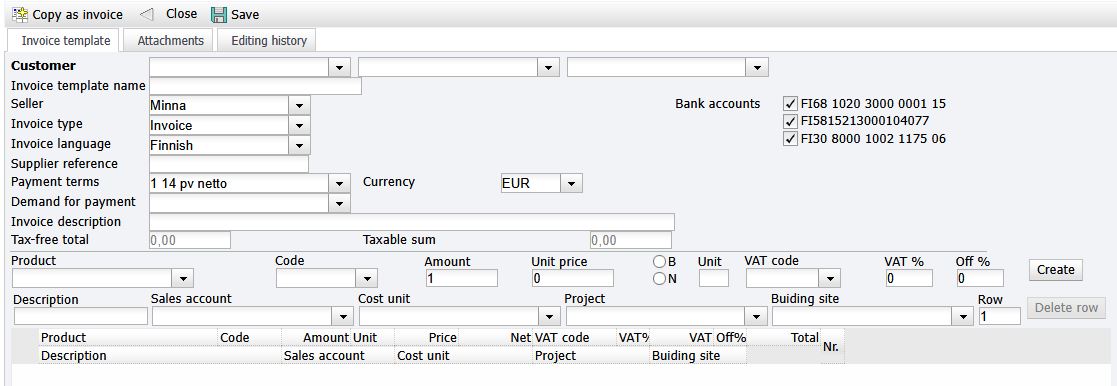The image size is (1117, 386).
Task: Open the VAT code dropdown
Action: (830, 278)
